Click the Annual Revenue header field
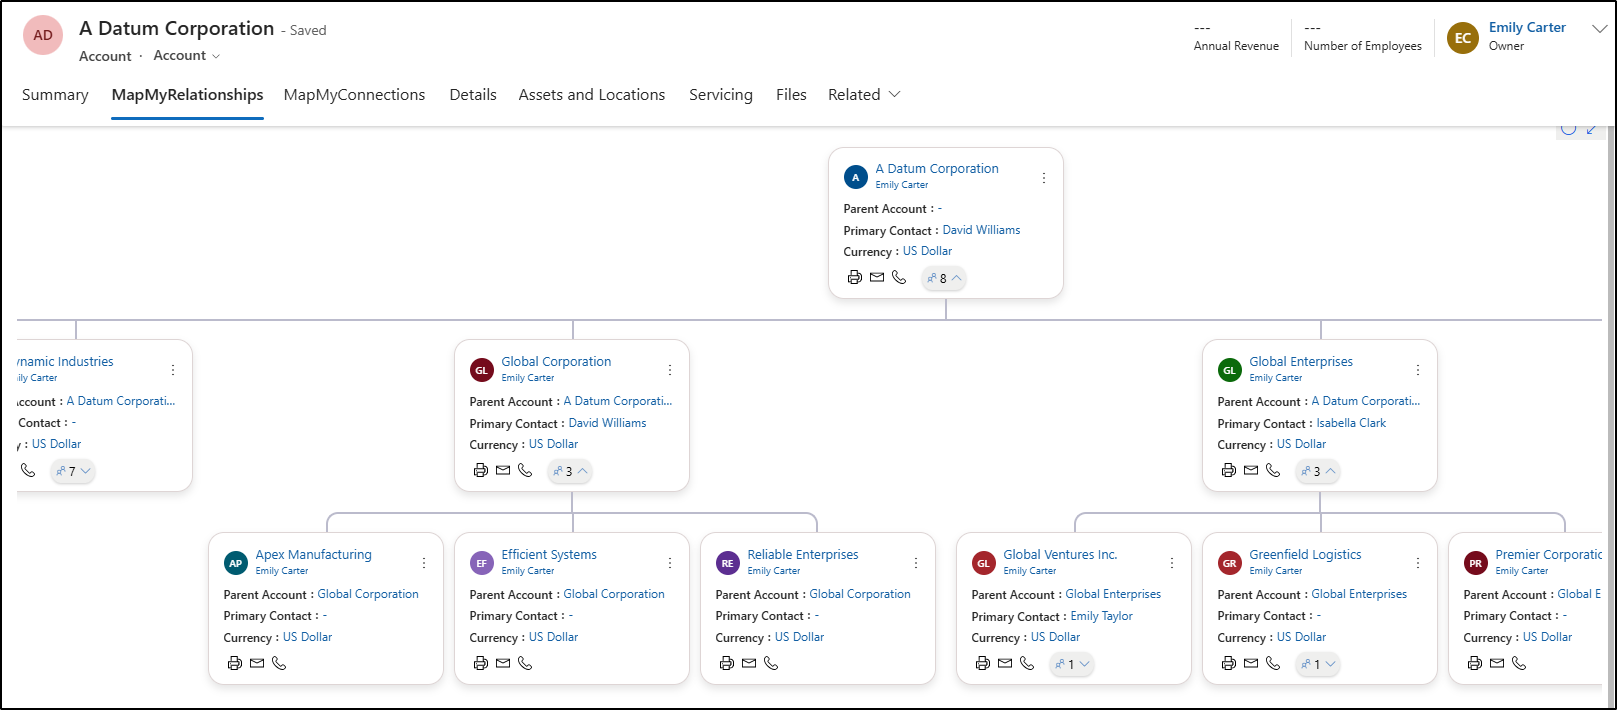 [1236, 37]
